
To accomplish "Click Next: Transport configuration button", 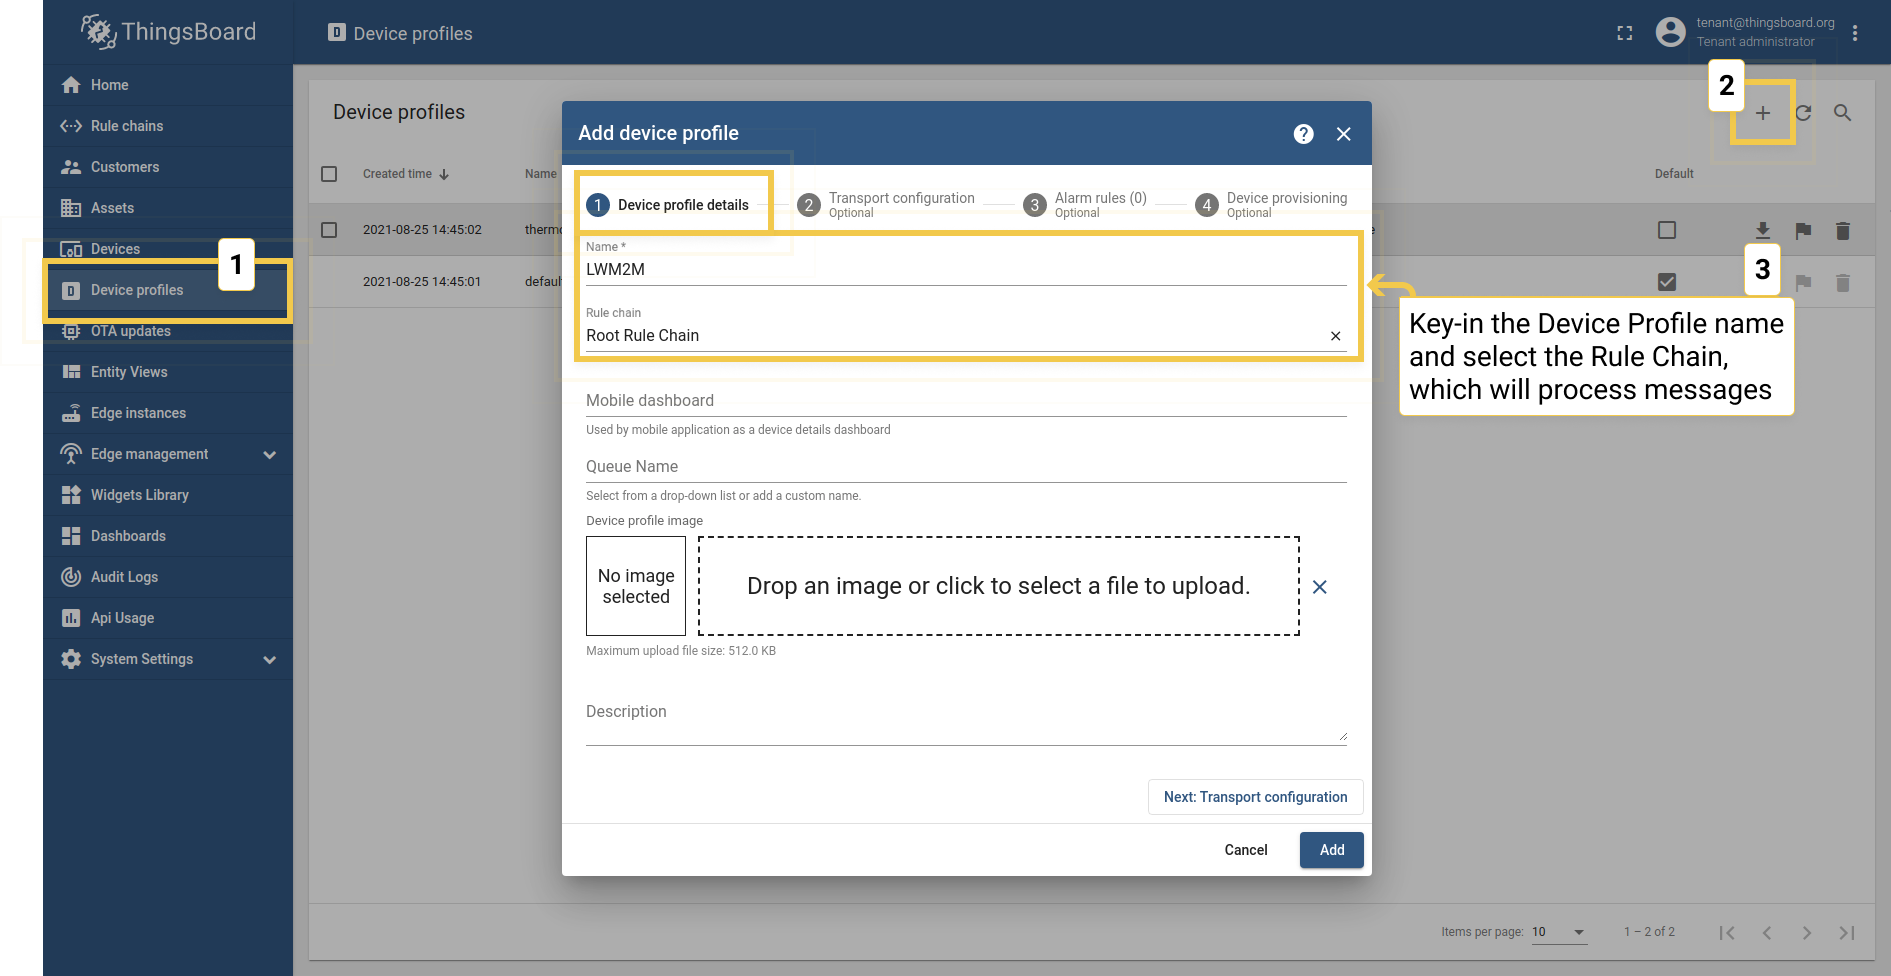I will 1256,797.
